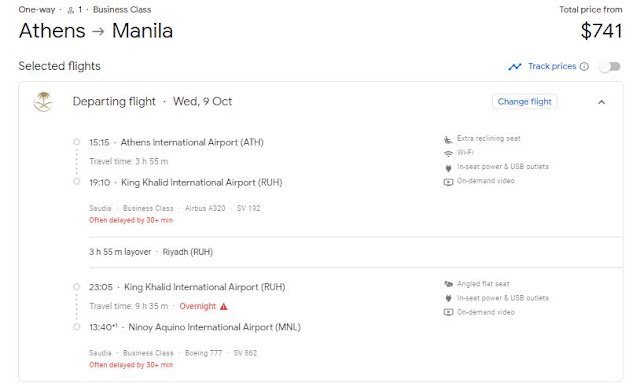
Task: Click the Ninoy Aquino arrival airport line
Action: pos(195,327)
